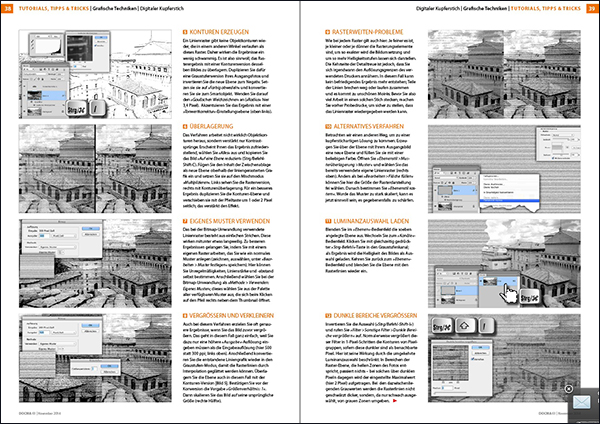Viewport: 600px width, 424px height.
Task: Select heading LUMINANZAUSWAHL LADEN
Action: click(x=371, y=221)
